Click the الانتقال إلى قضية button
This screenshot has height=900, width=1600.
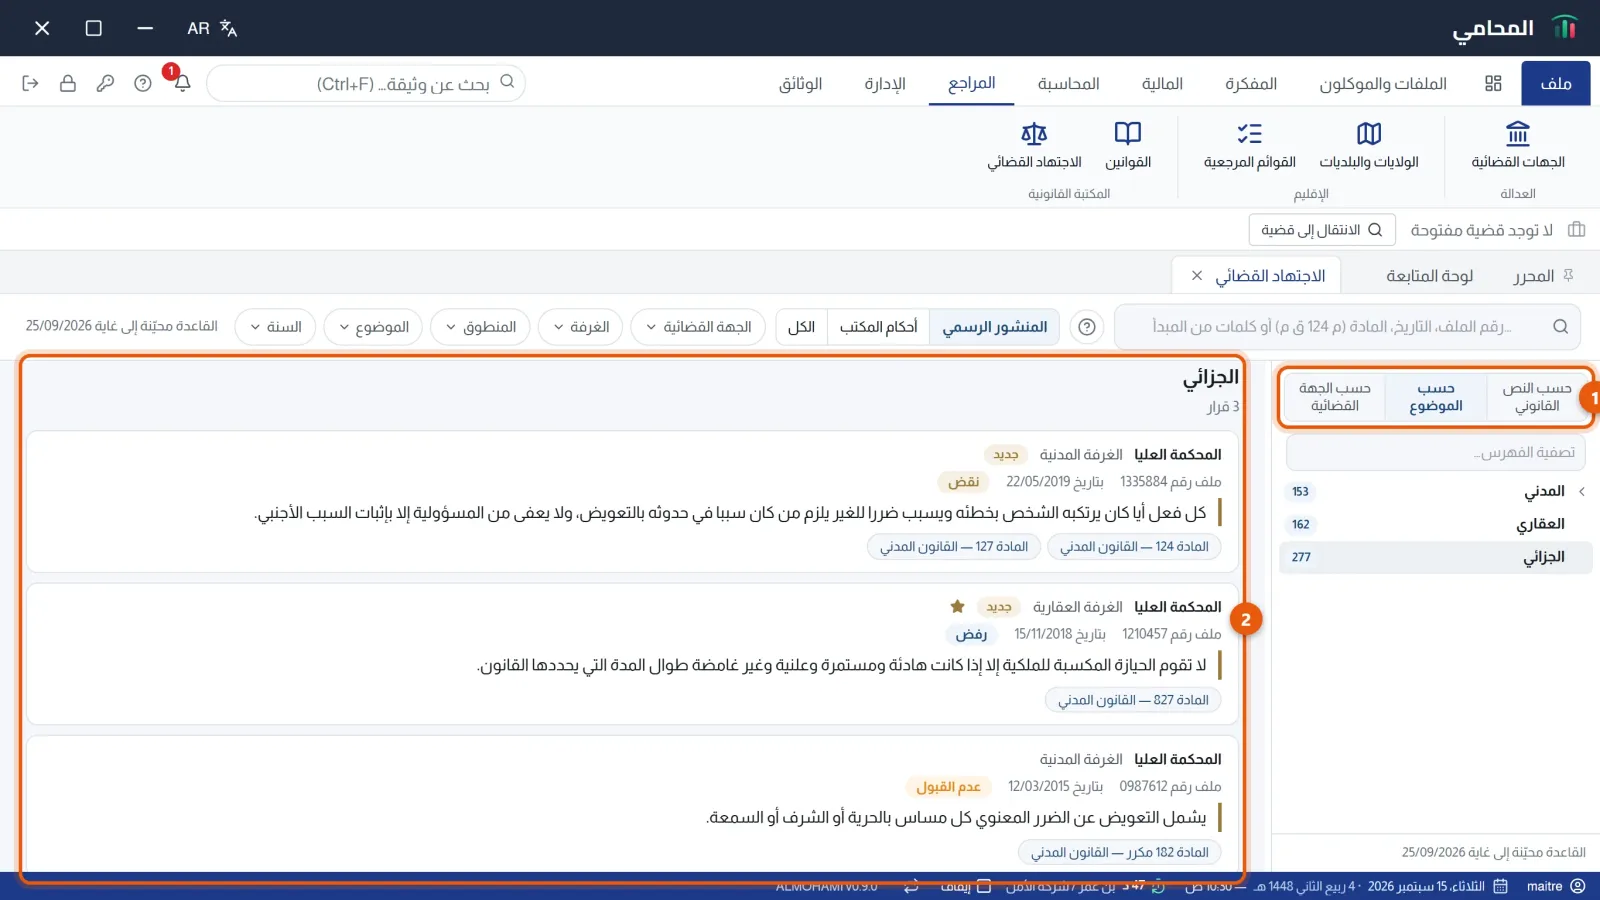coord(1321,229)
